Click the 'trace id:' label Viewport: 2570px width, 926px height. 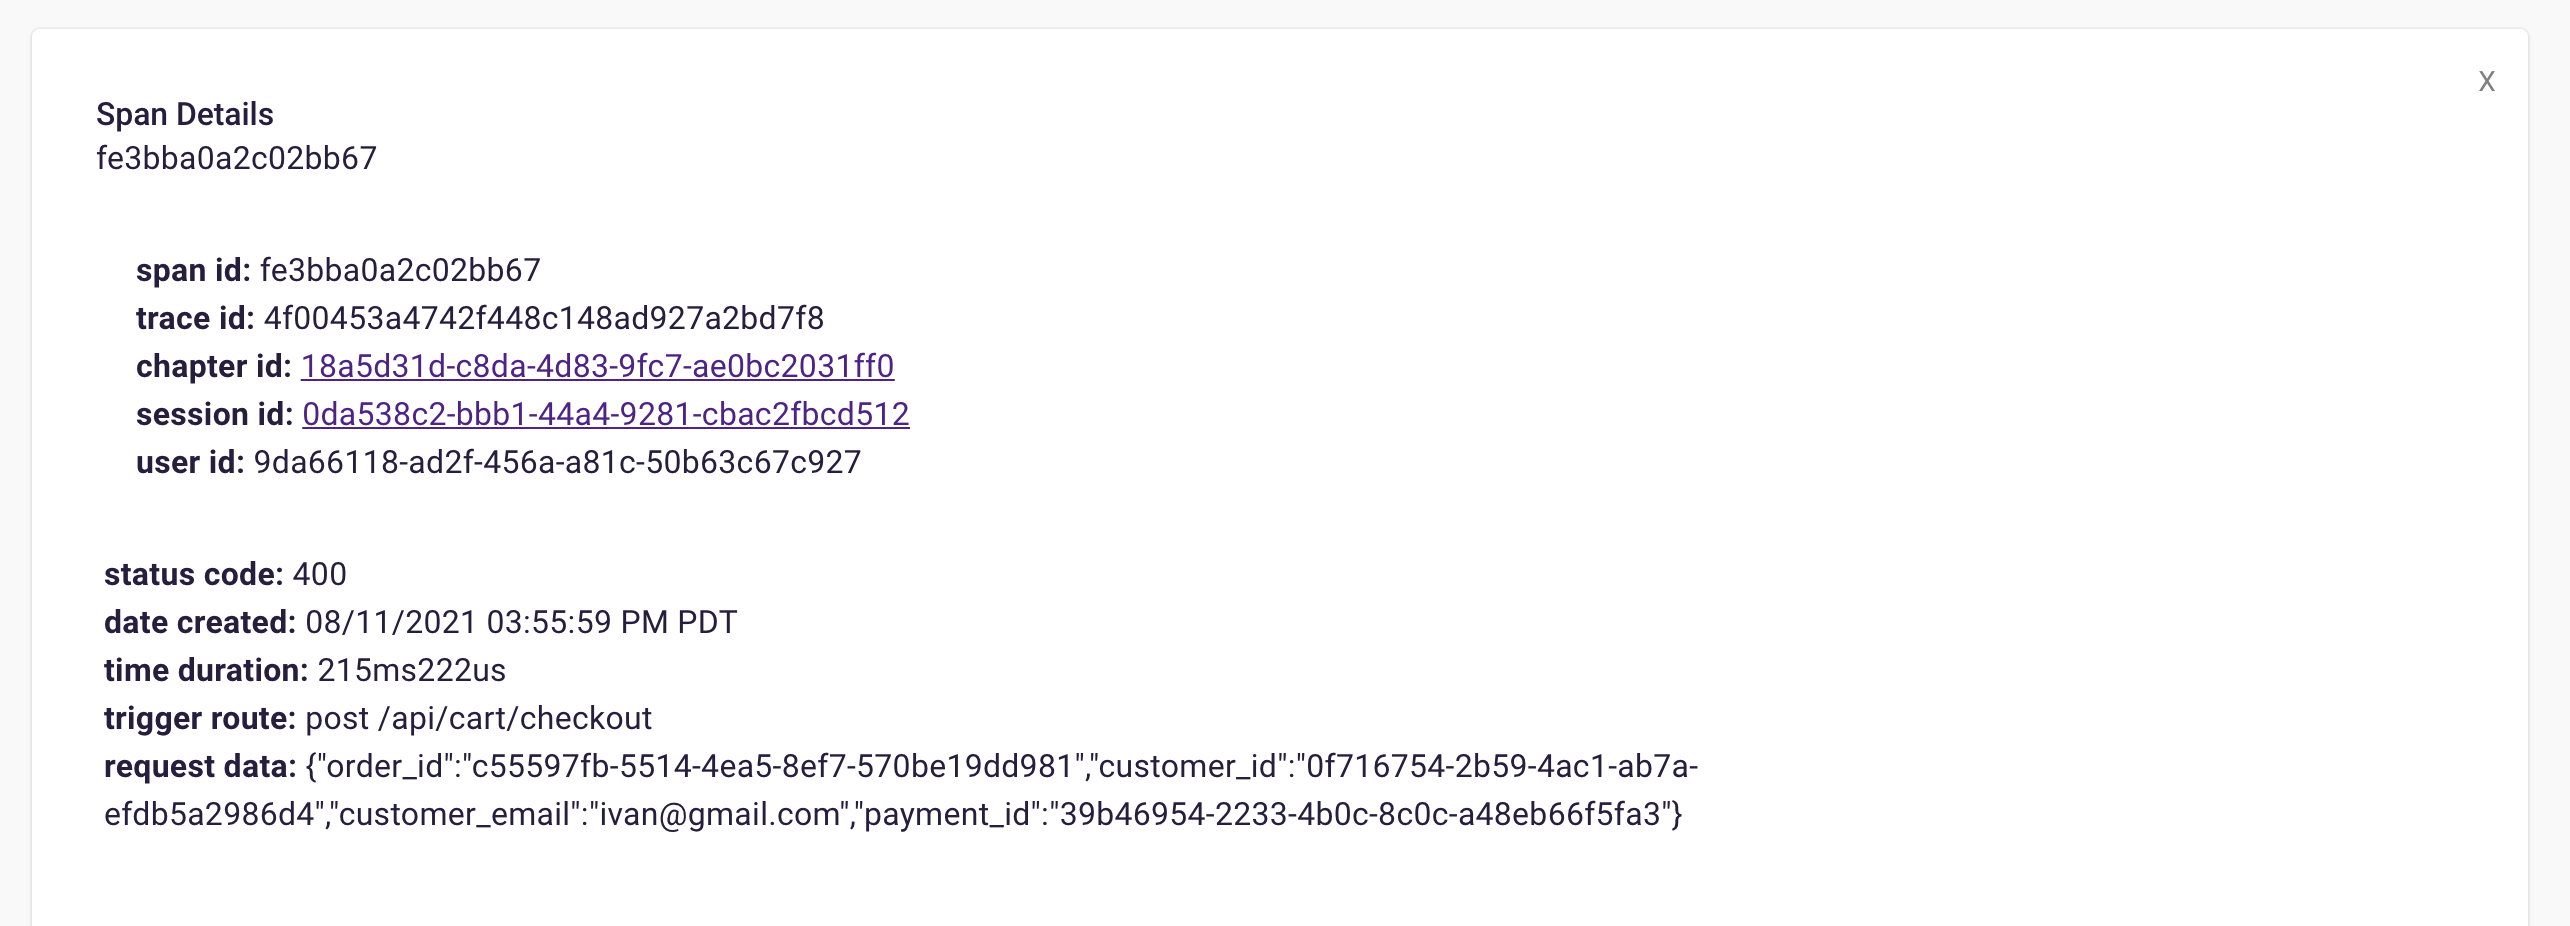(195, 318)
